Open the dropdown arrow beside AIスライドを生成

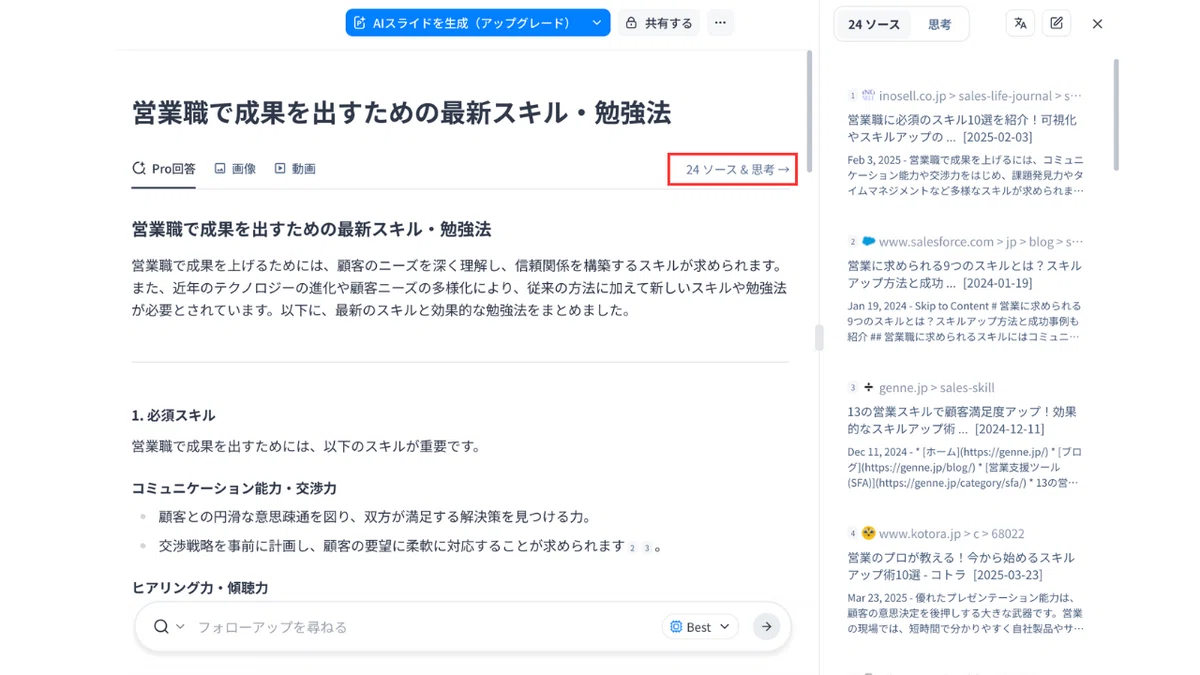[x=597, y=22]
